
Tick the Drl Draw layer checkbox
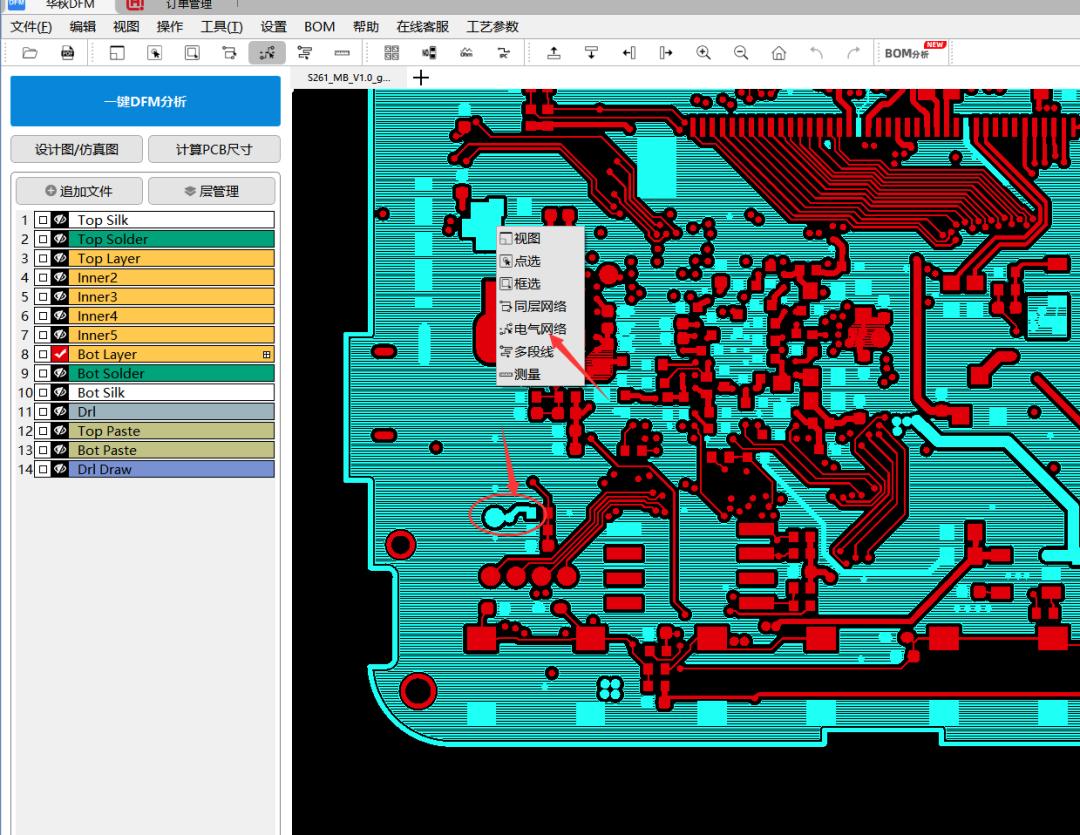coord(42,469)
